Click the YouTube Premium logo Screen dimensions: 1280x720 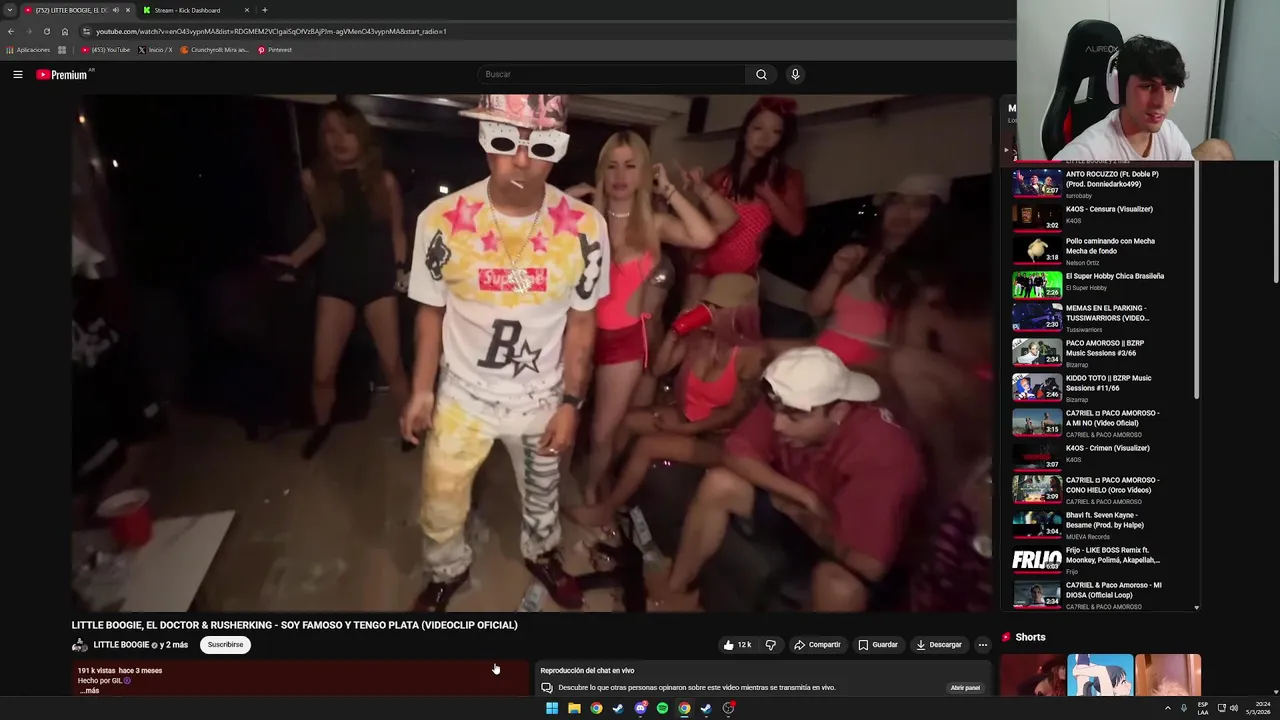click(x=62, y=75)
